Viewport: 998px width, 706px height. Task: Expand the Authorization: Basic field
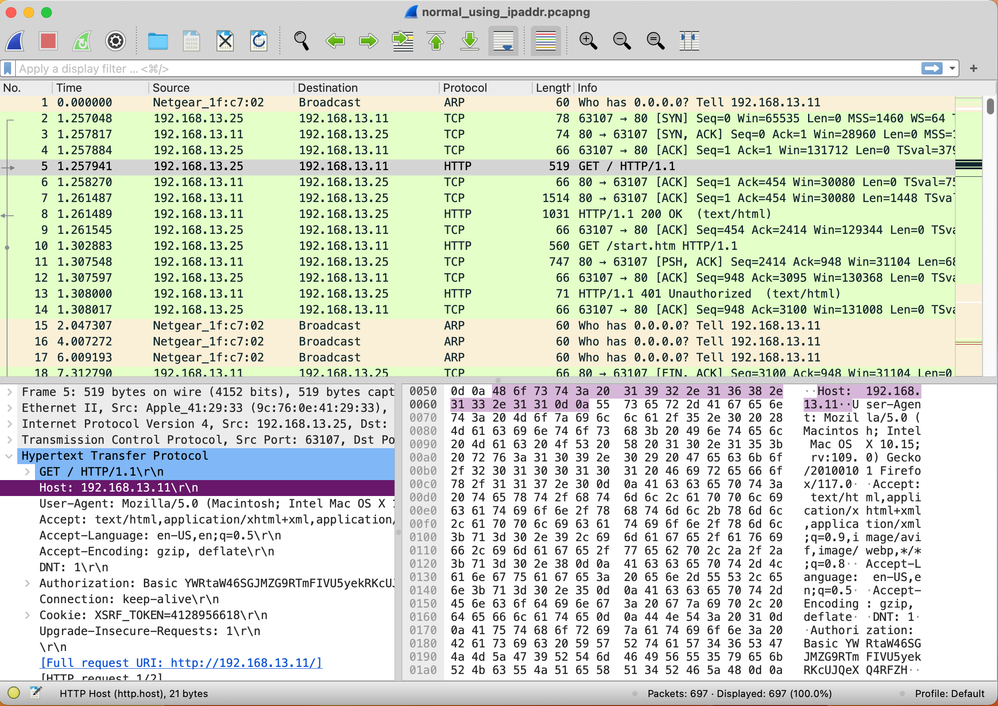pos(27,583)
